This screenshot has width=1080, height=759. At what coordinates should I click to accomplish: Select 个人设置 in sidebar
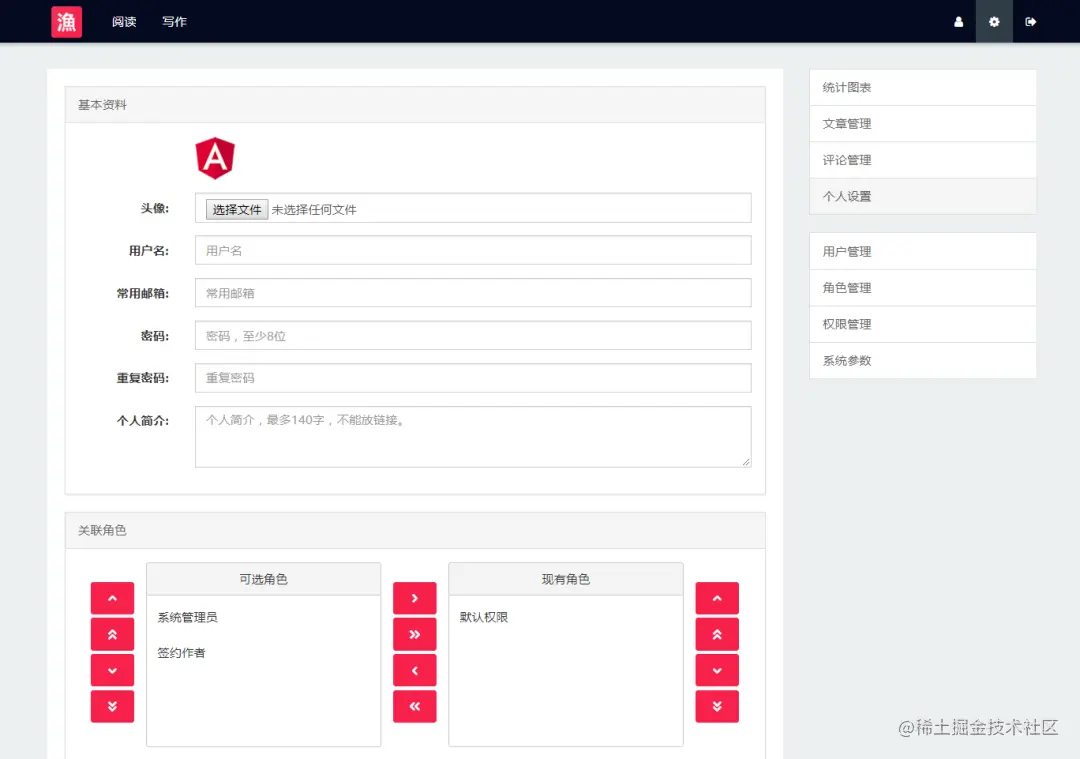coord(922,196)
